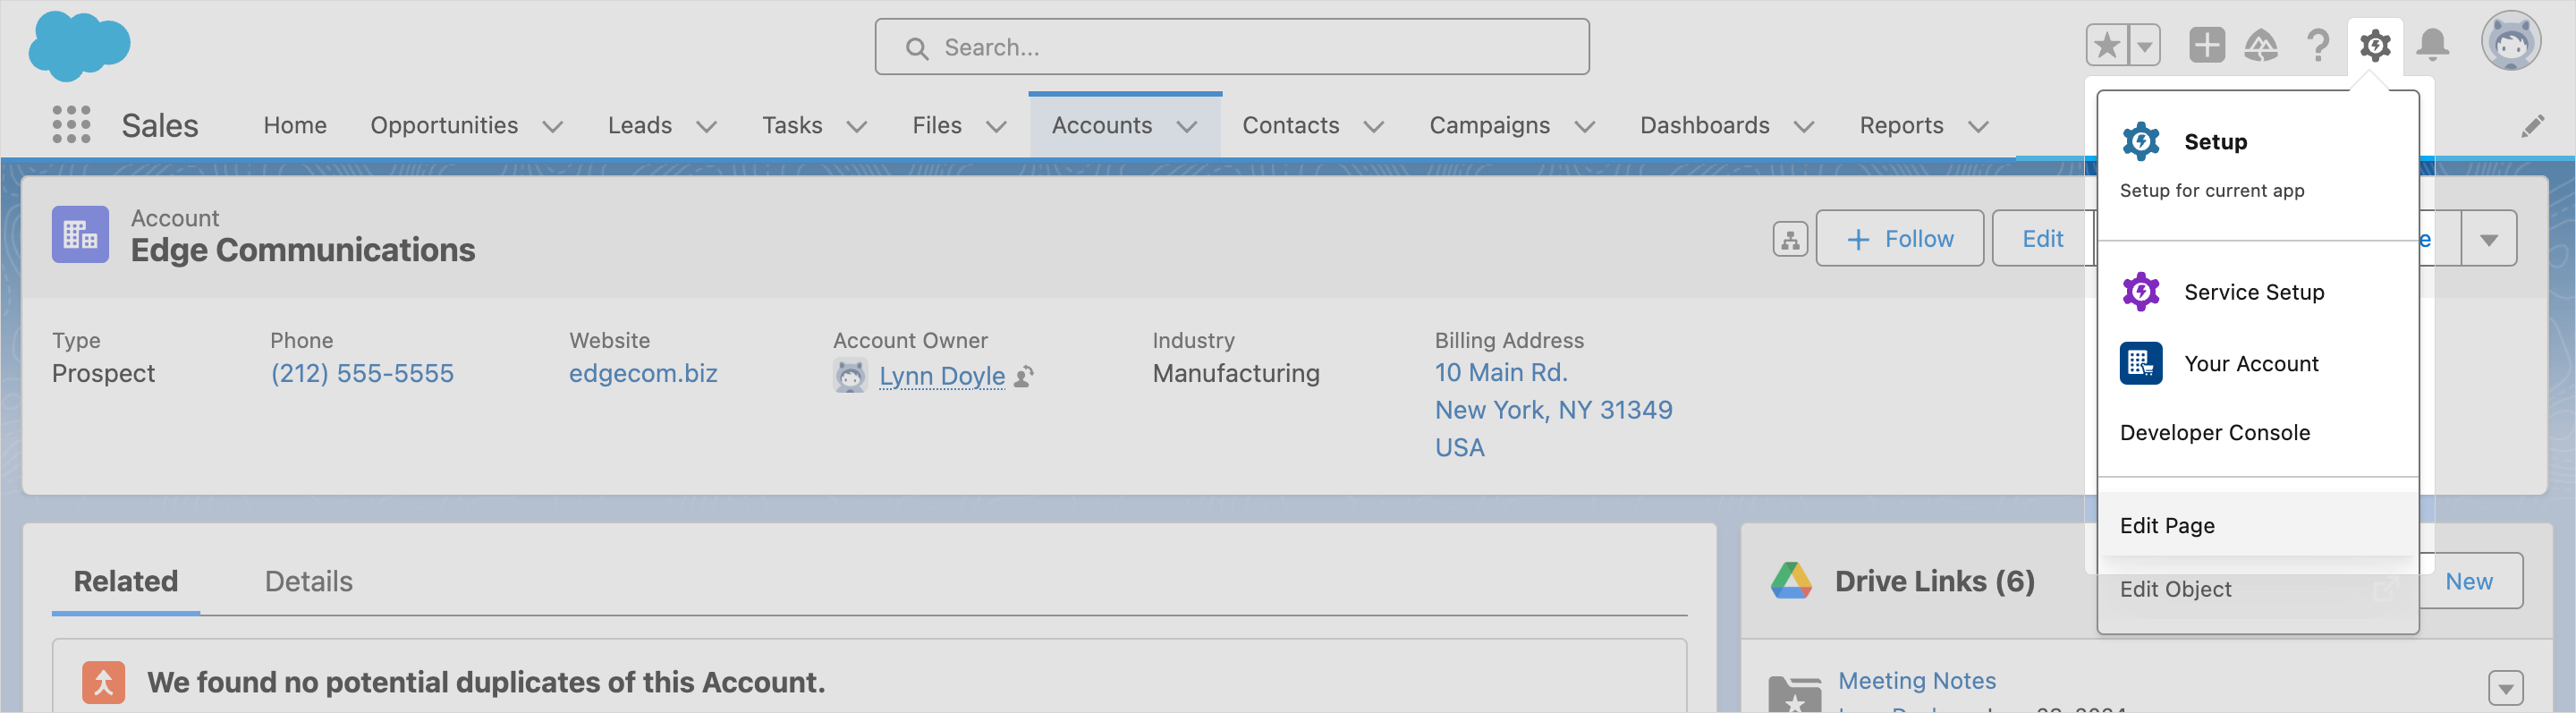
Task: Follow the Edge Communications account
Action: click(1899, 239)
